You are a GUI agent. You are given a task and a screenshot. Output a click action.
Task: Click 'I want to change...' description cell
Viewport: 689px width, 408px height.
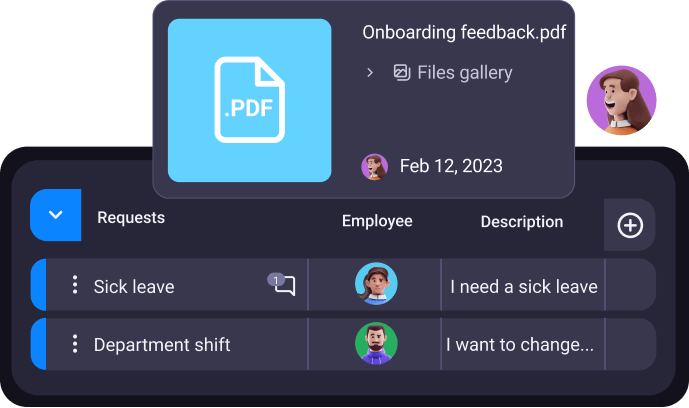point(523,344)
